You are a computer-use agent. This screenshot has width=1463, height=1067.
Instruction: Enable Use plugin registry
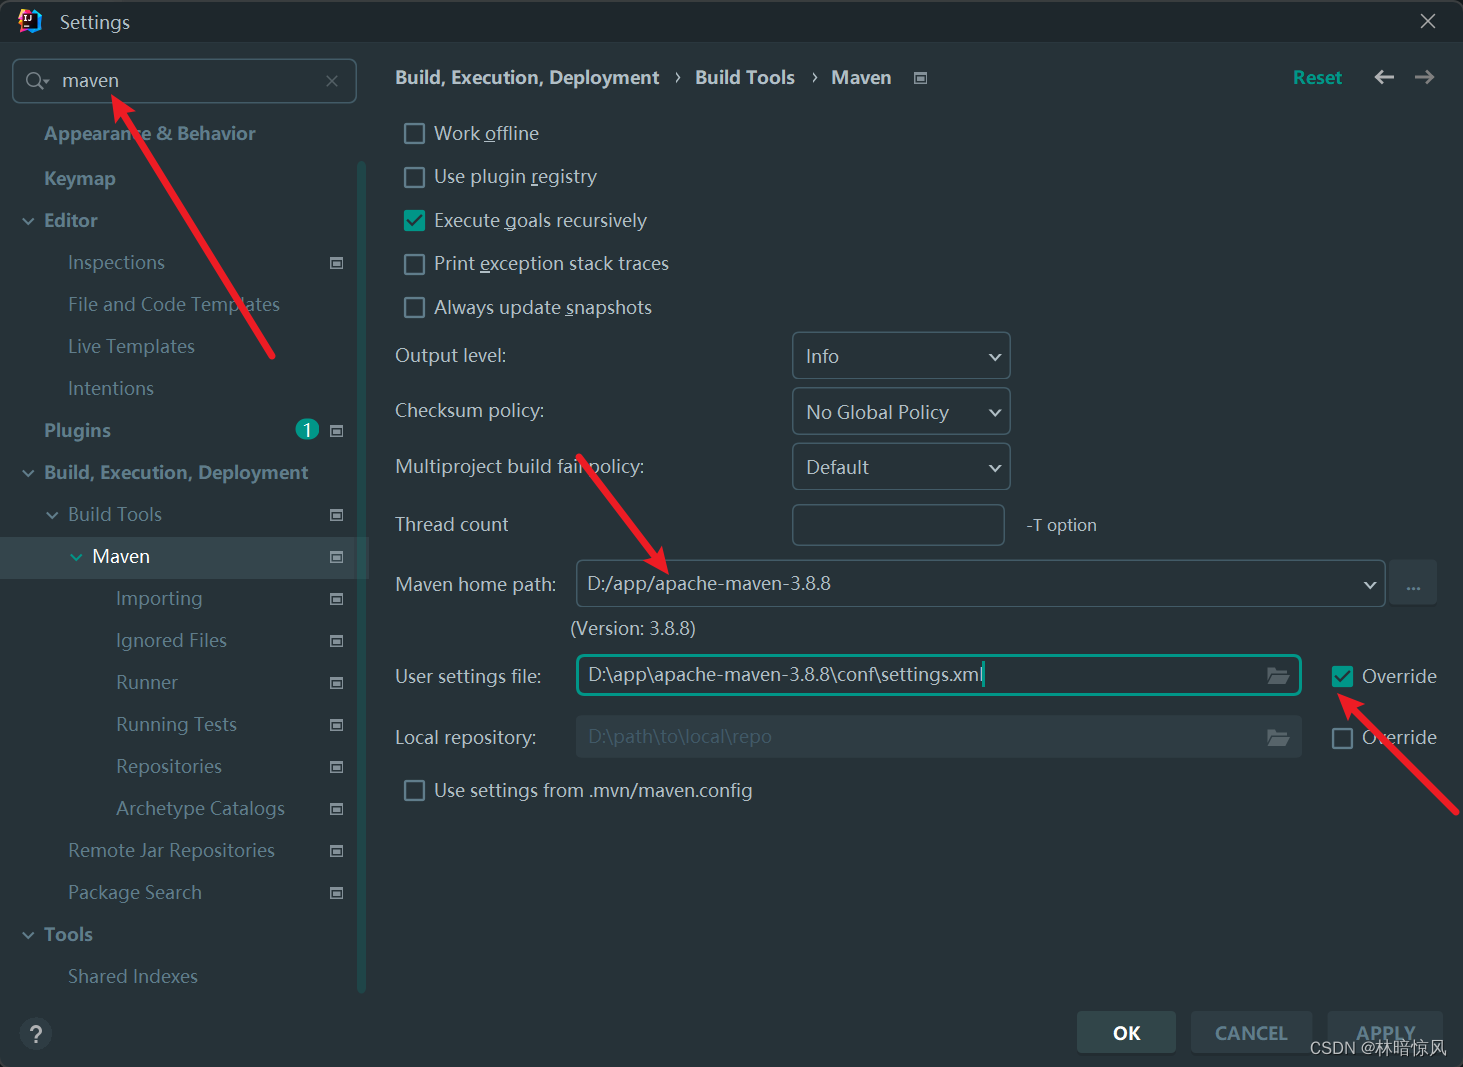click(x=414, y=177)
